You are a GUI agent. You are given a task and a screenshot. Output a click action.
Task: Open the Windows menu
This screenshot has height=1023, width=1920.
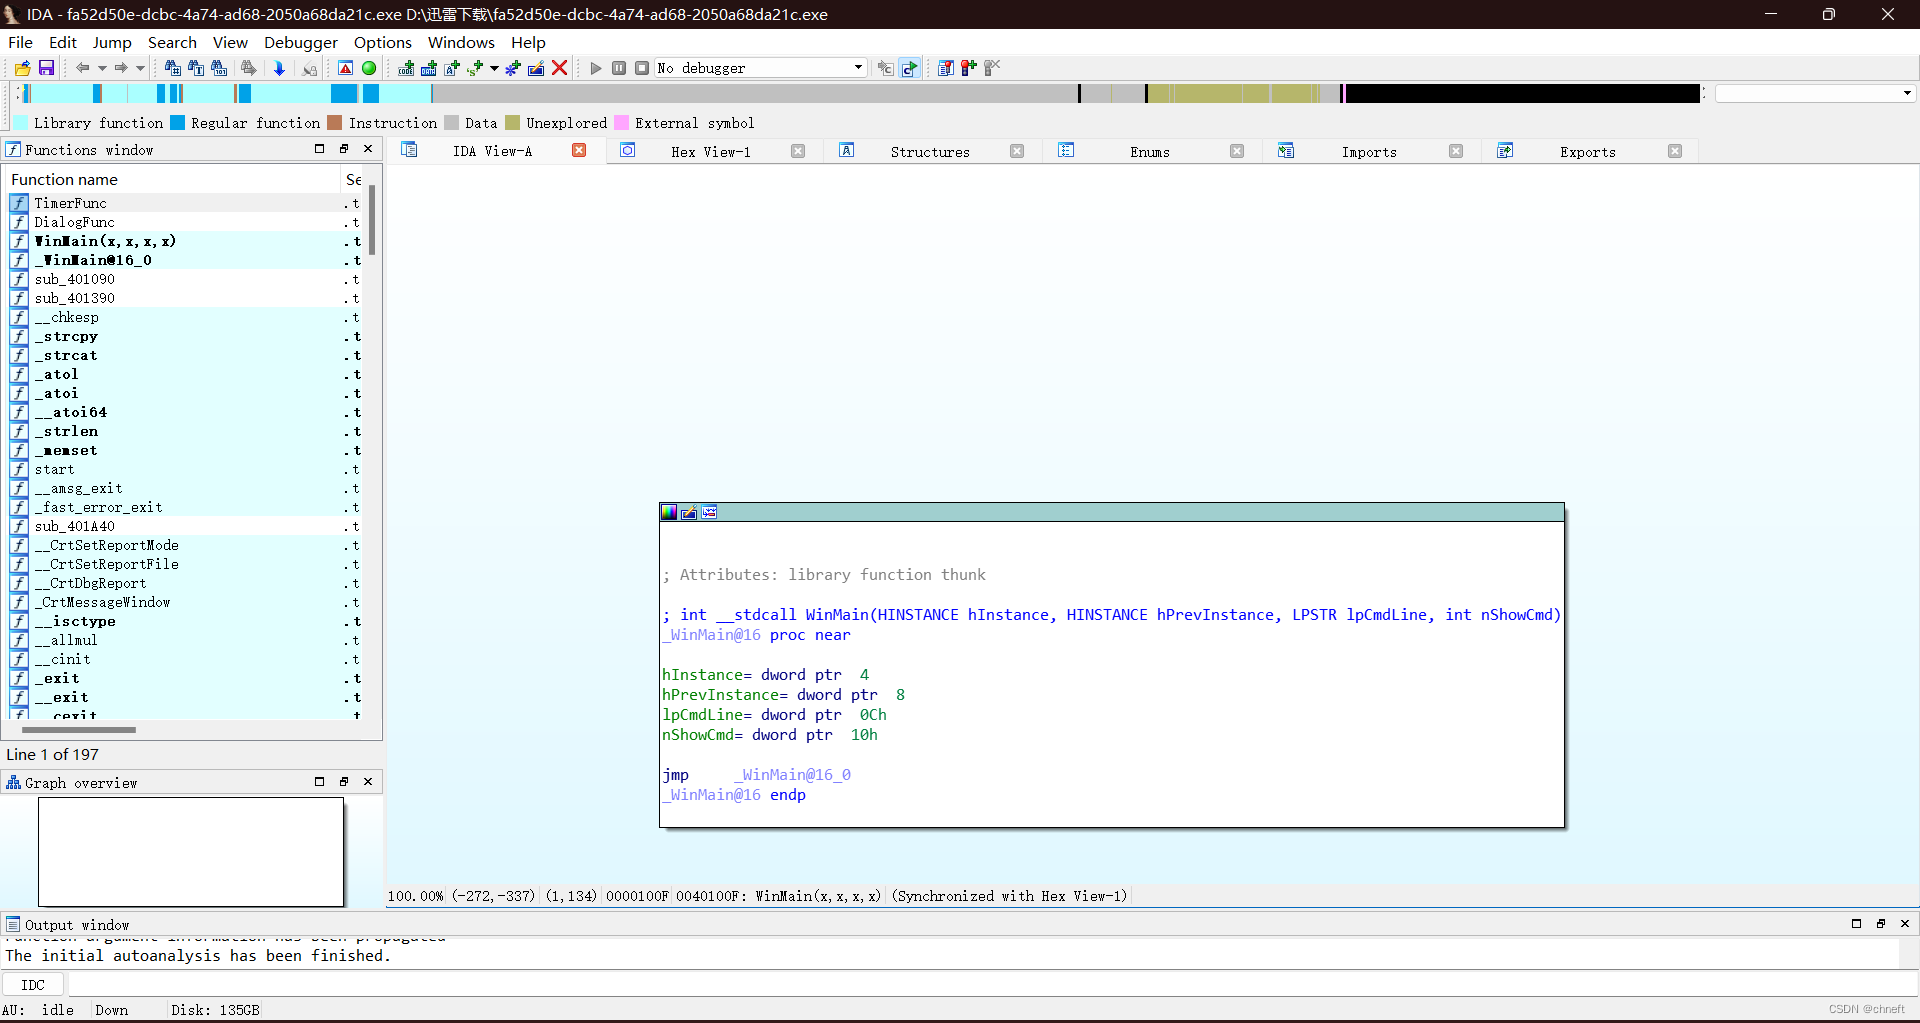461,42
